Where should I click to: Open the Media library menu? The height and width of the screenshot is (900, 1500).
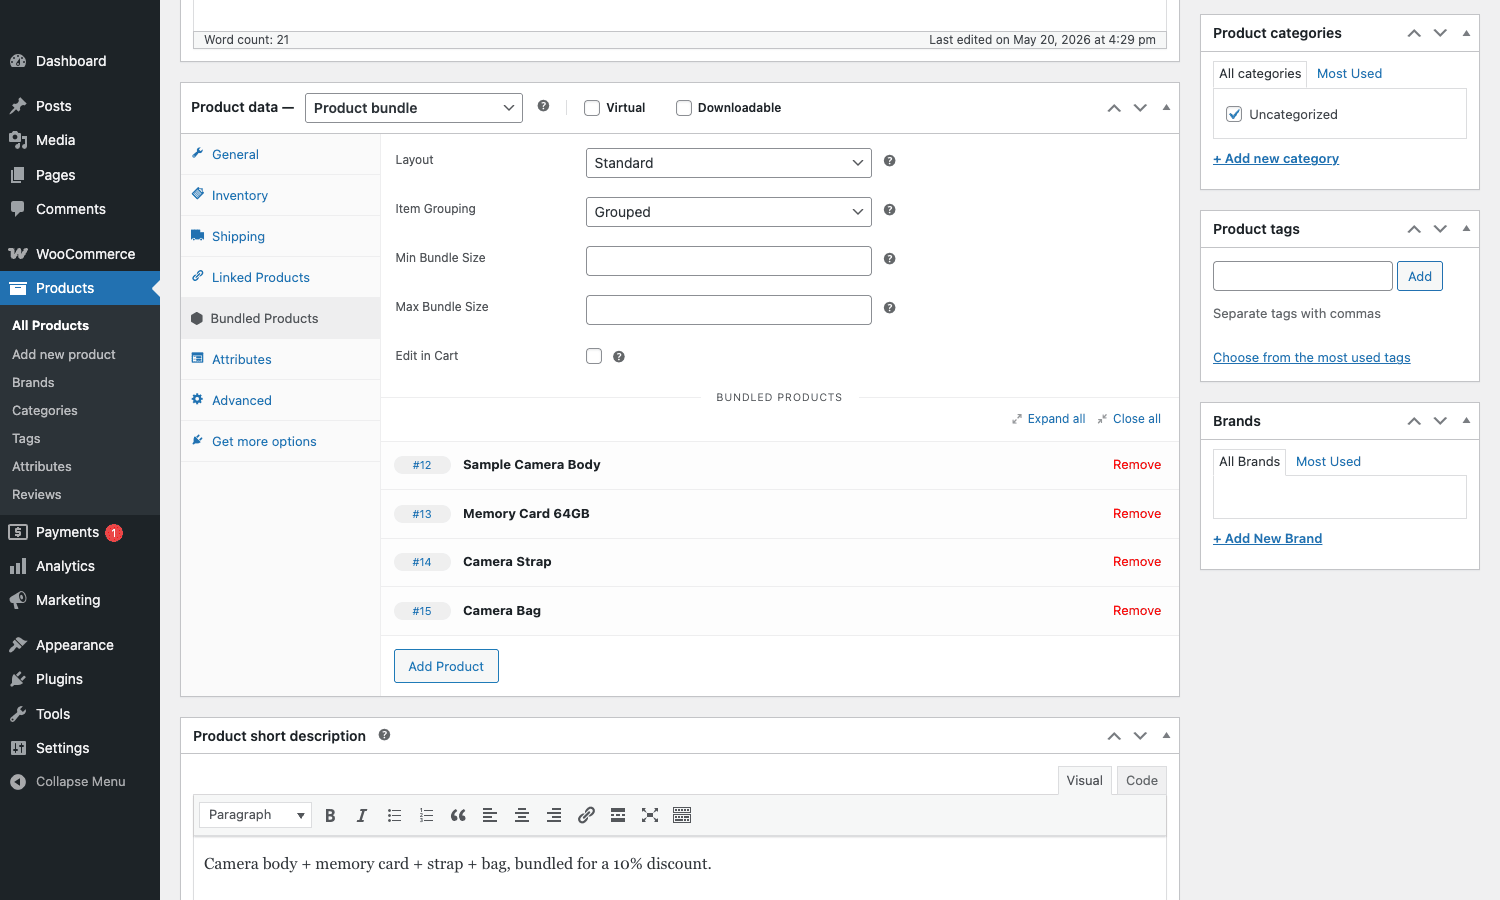[x=80, y=140]
